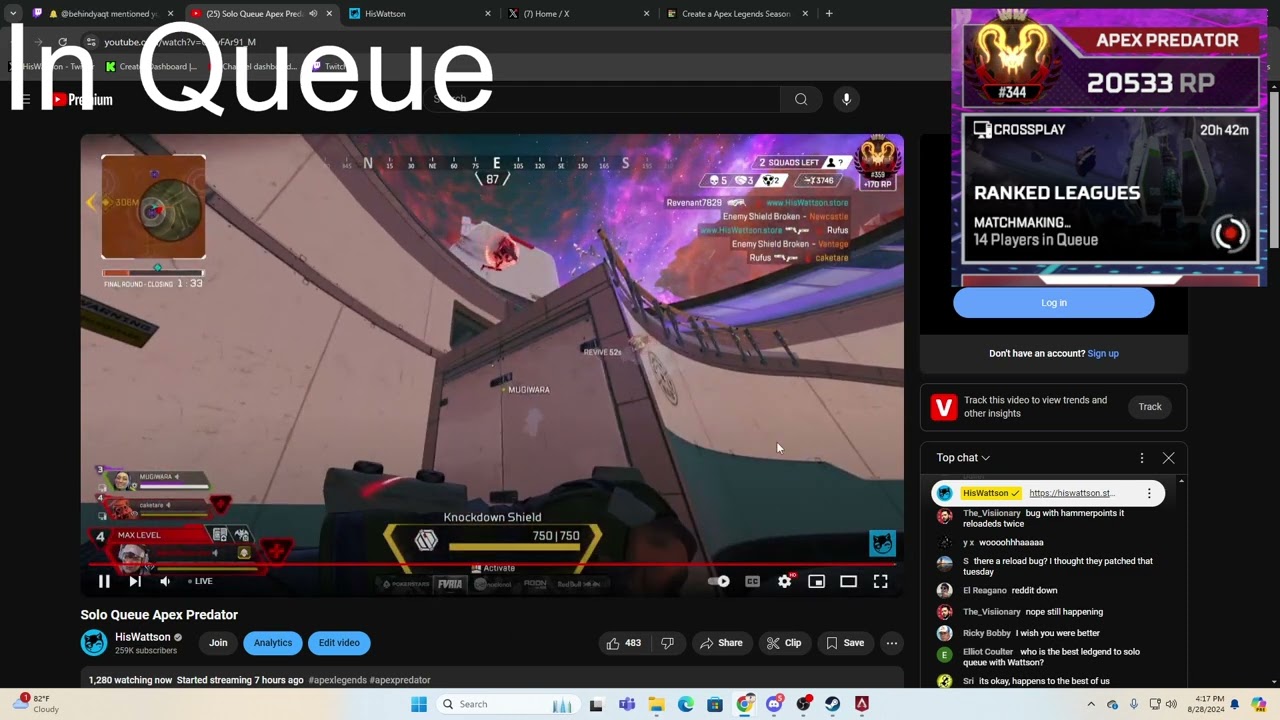This screenshot has width=1280, height=720.
Task: Open Discord from the taskbar
Action: click(x=774, y=704)
